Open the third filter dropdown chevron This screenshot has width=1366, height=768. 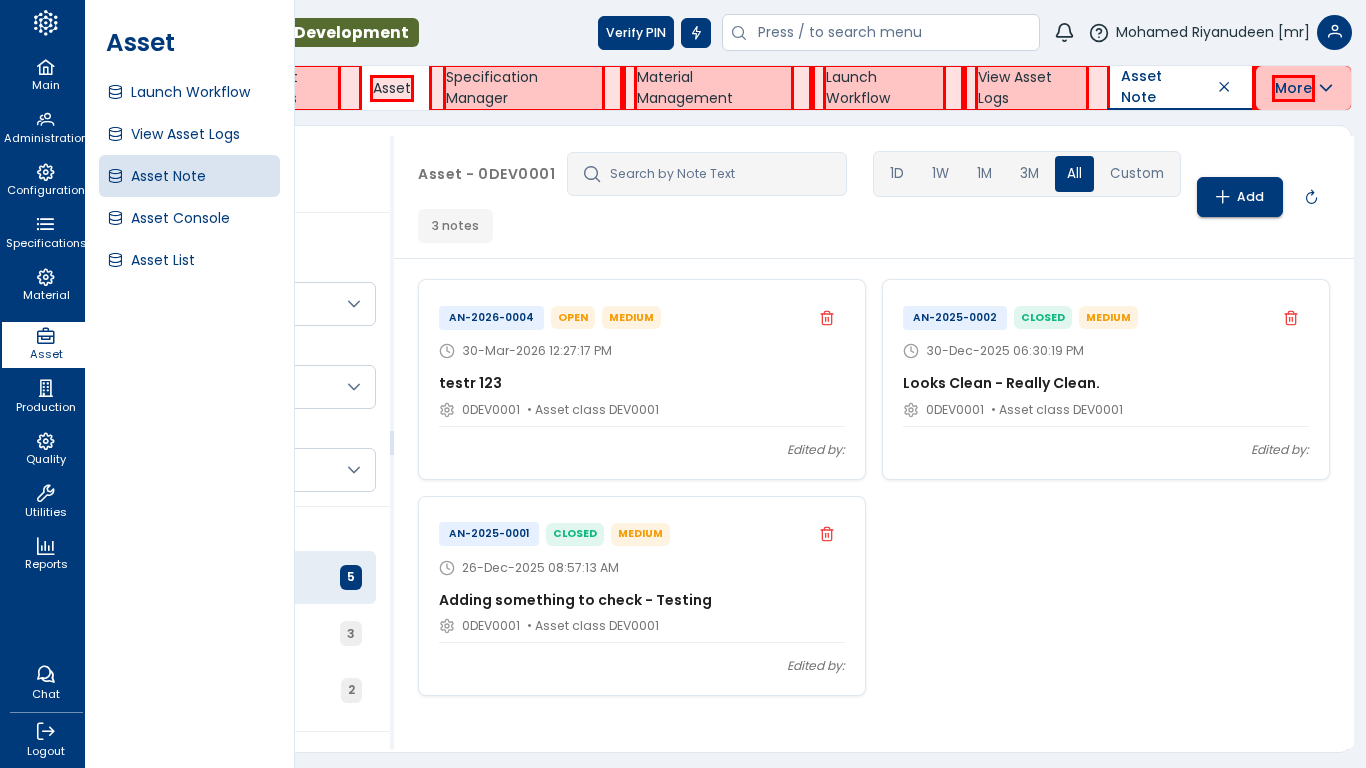point(353,470)
